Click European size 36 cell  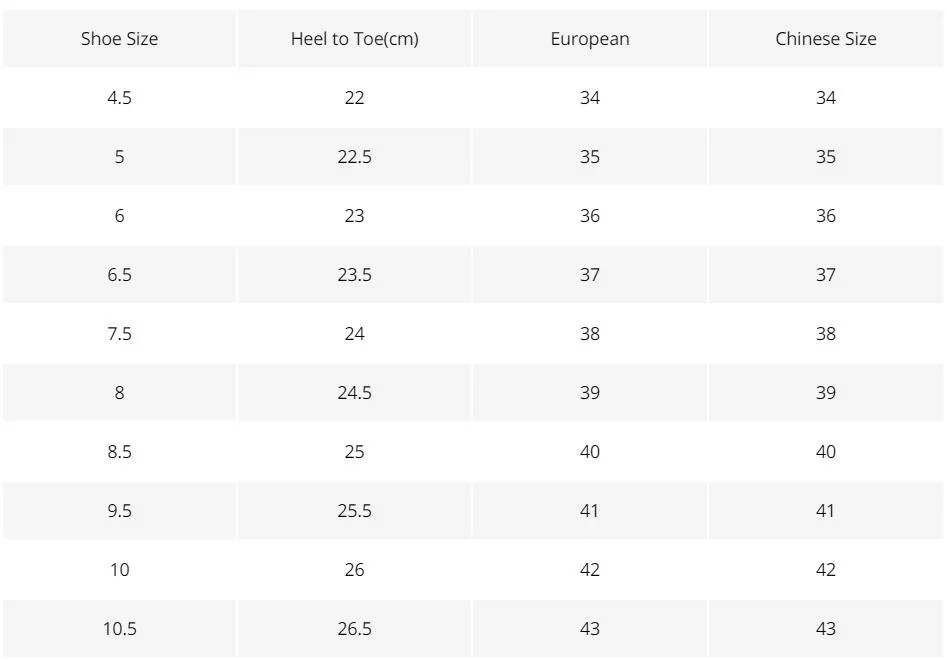coord(590,216)
